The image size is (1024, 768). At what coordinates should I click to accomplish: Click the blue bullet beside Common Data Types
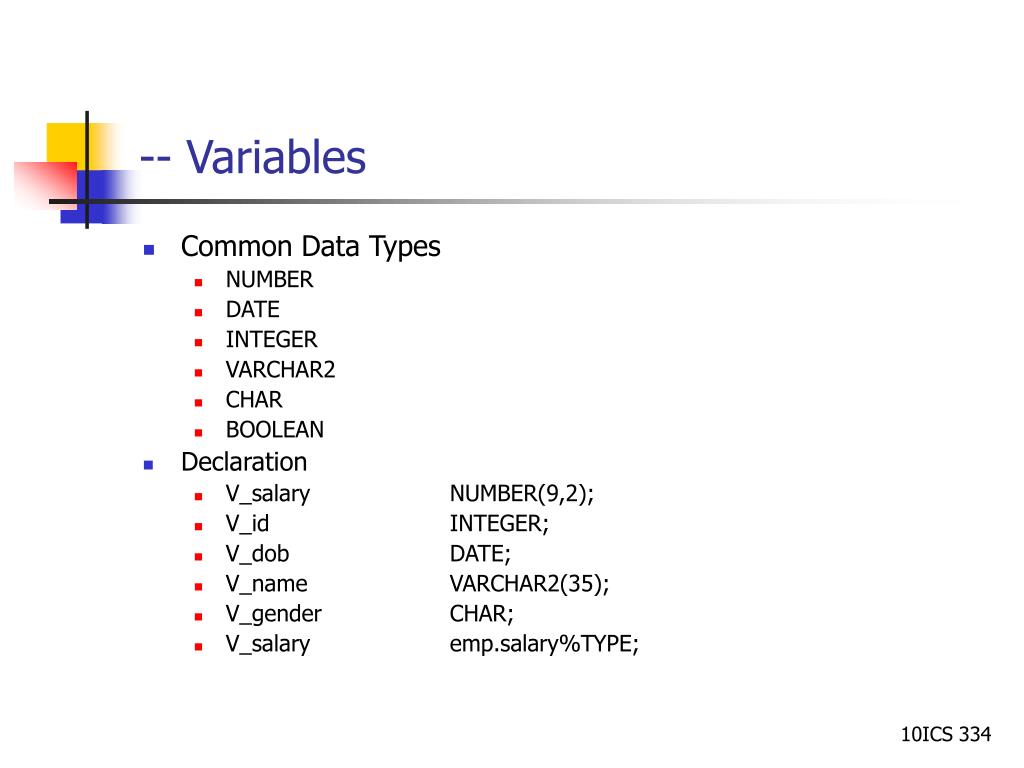[x=149, y=249]
